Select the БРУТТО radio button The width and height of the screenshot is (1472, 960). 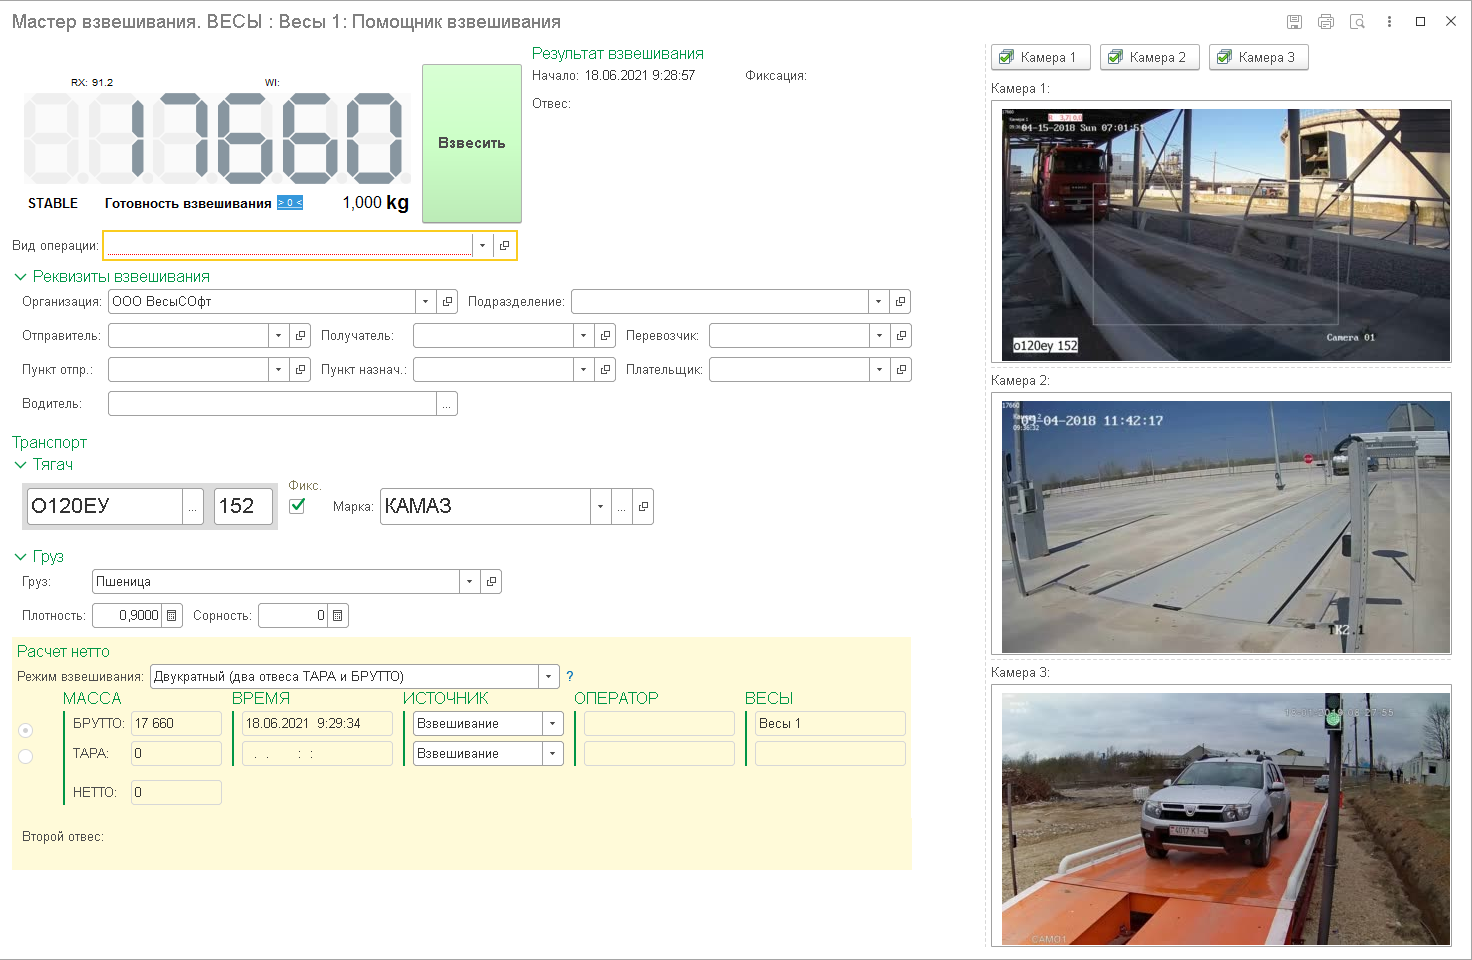[26, 730]
